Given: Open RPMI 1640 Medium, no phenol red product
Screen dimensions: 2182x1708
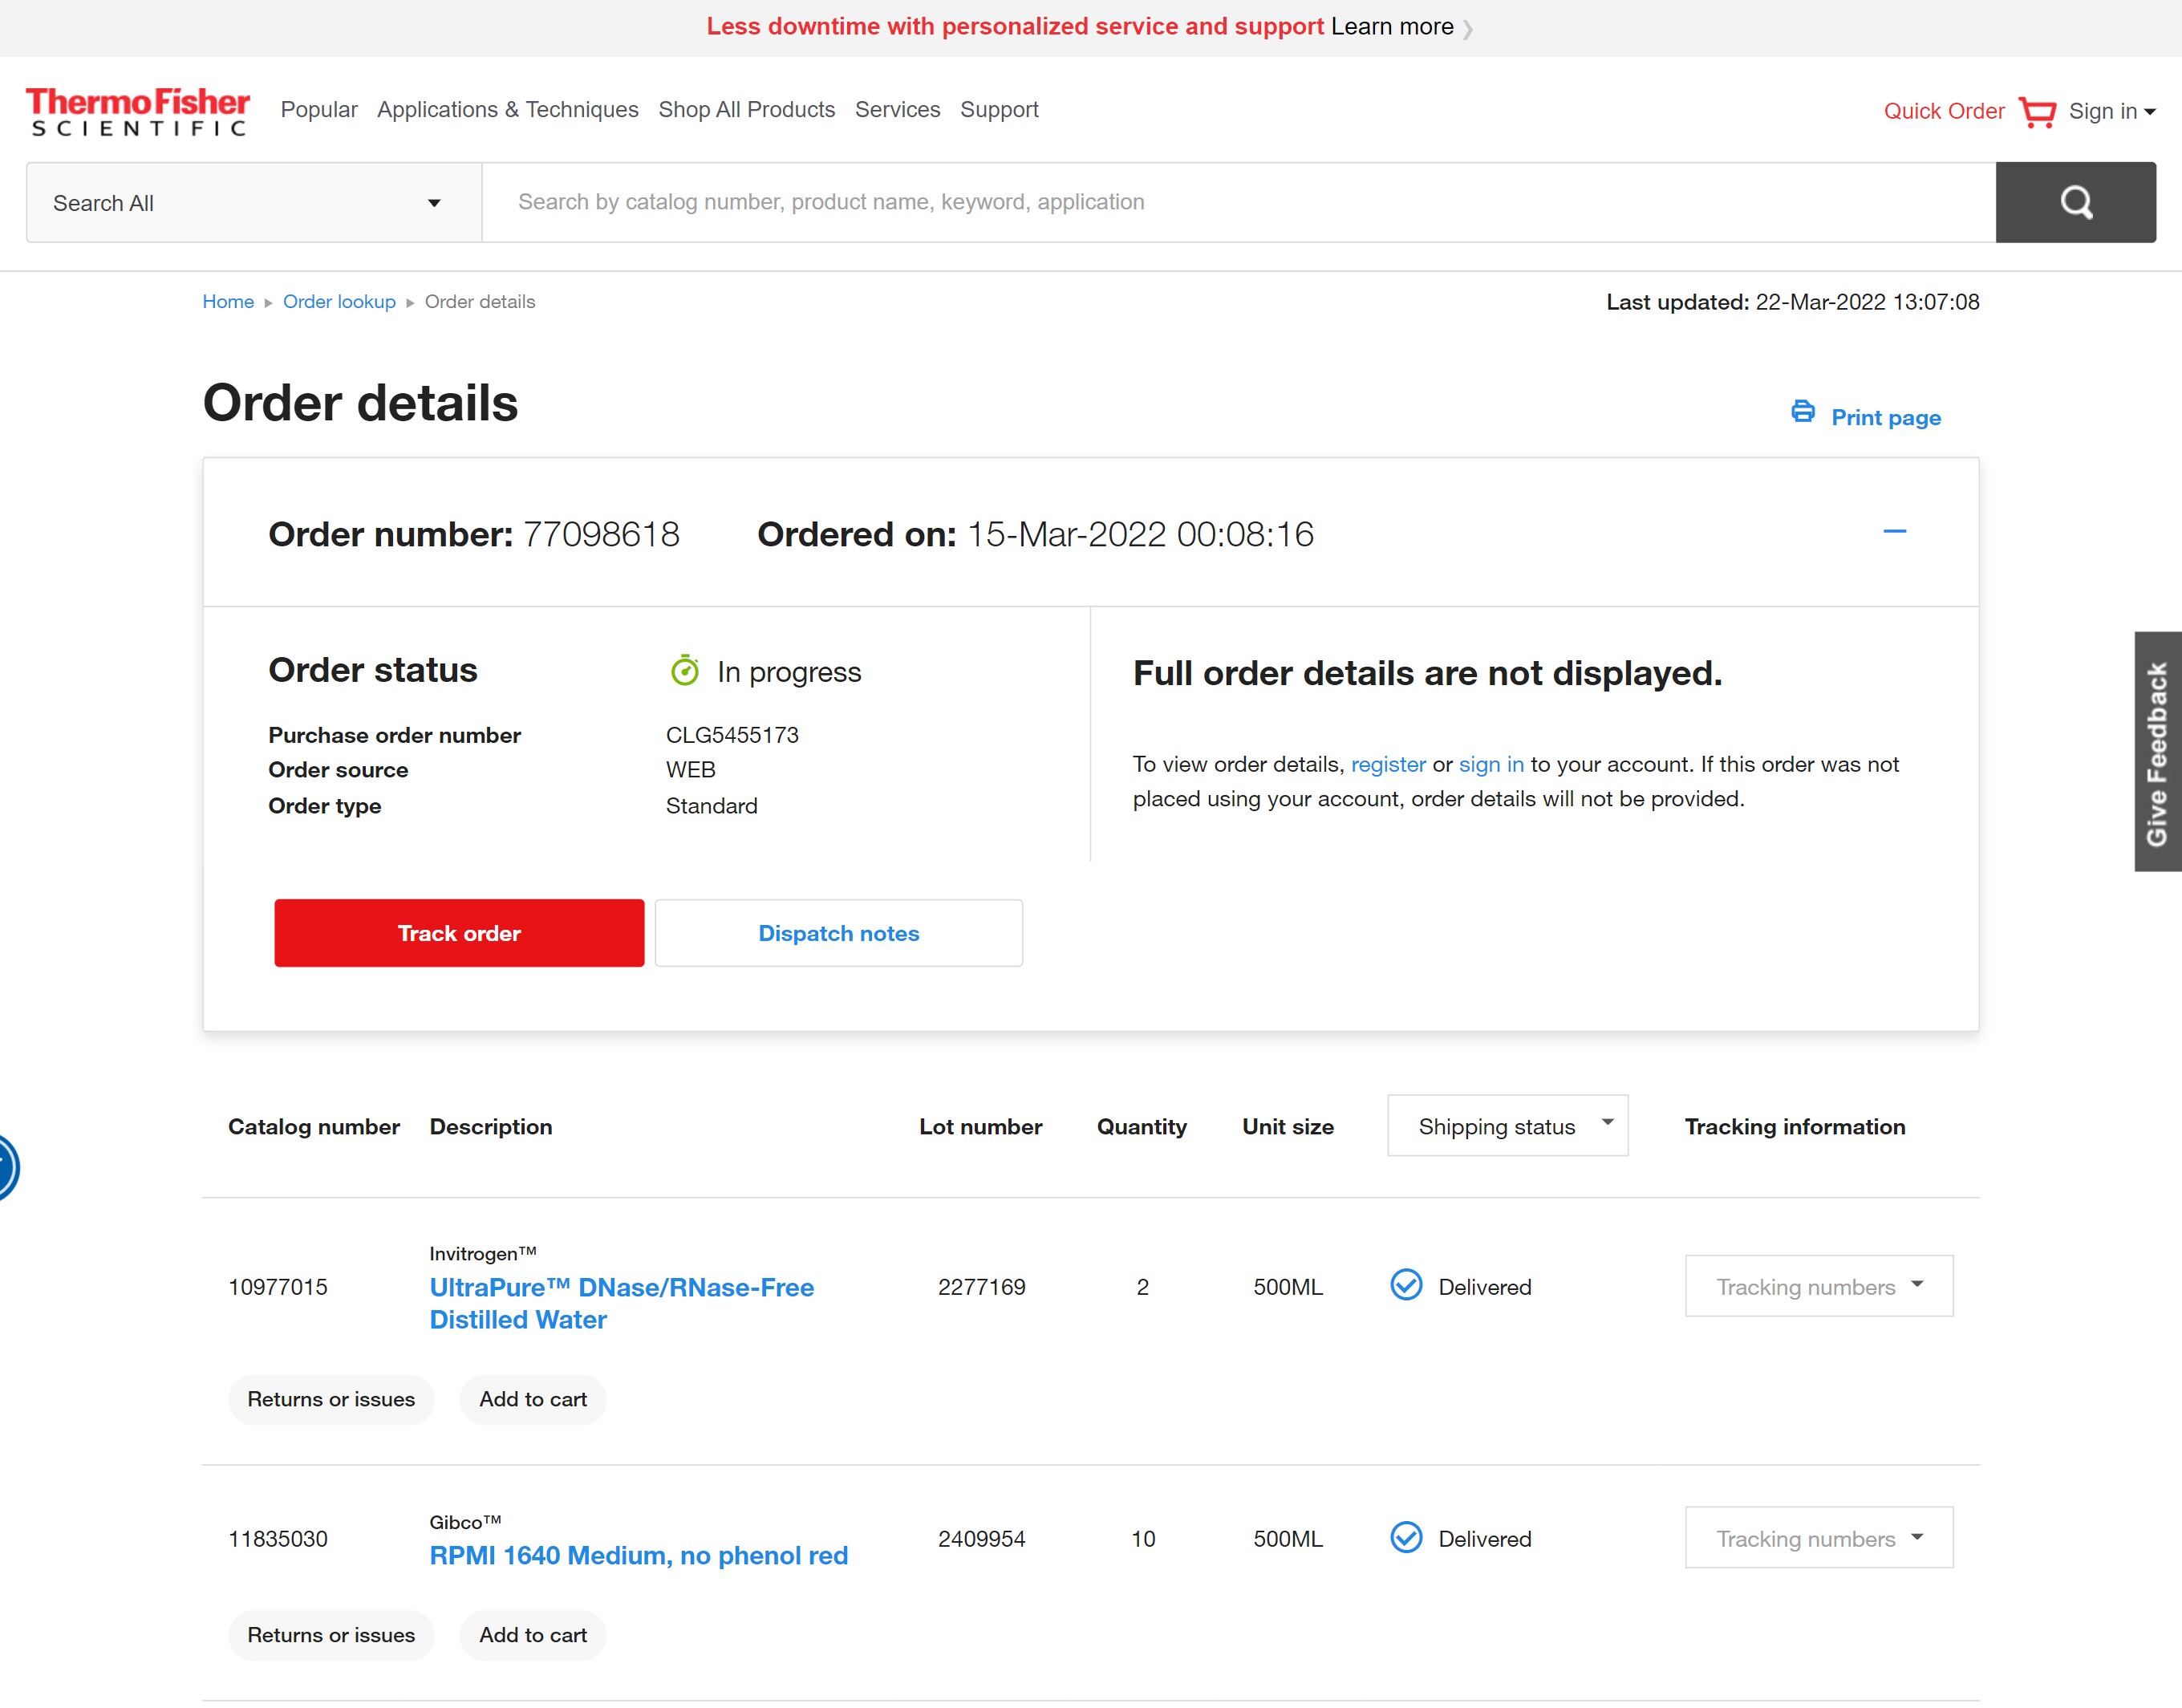Looking at the screenshot, I should coord(638,1555).
